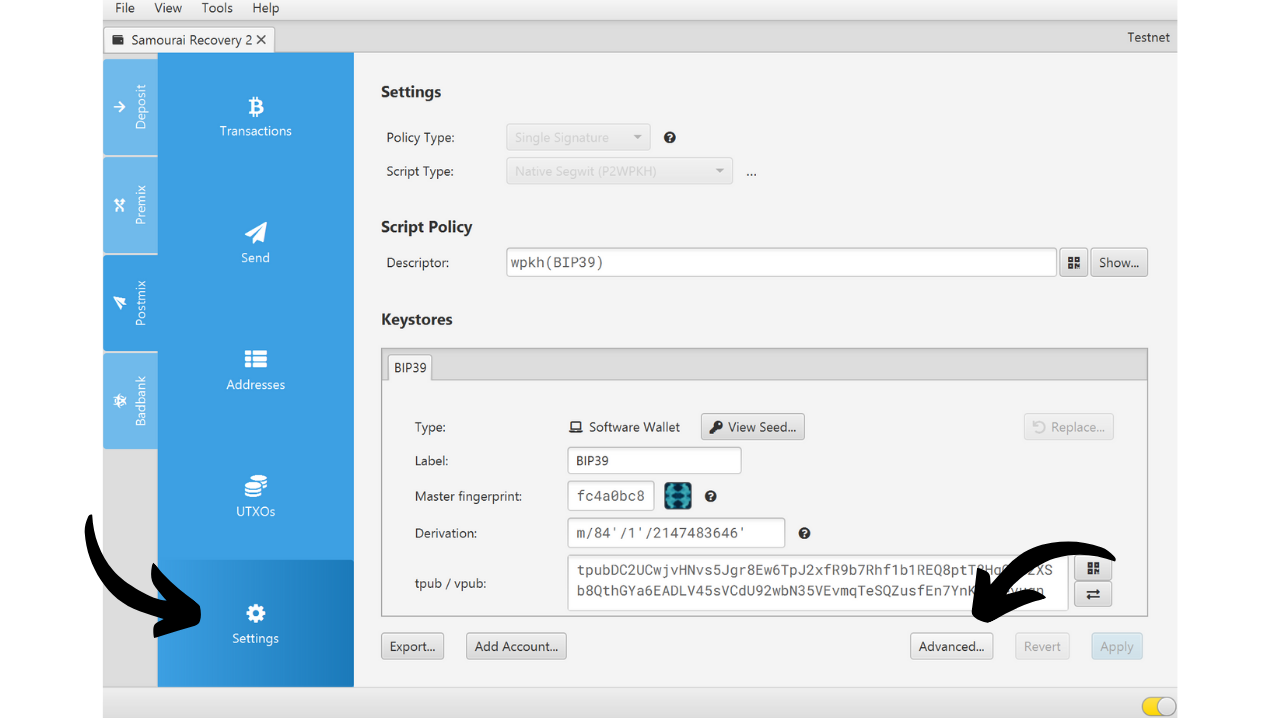Click the tpub / vpub key text area

[x=818, y=581]
